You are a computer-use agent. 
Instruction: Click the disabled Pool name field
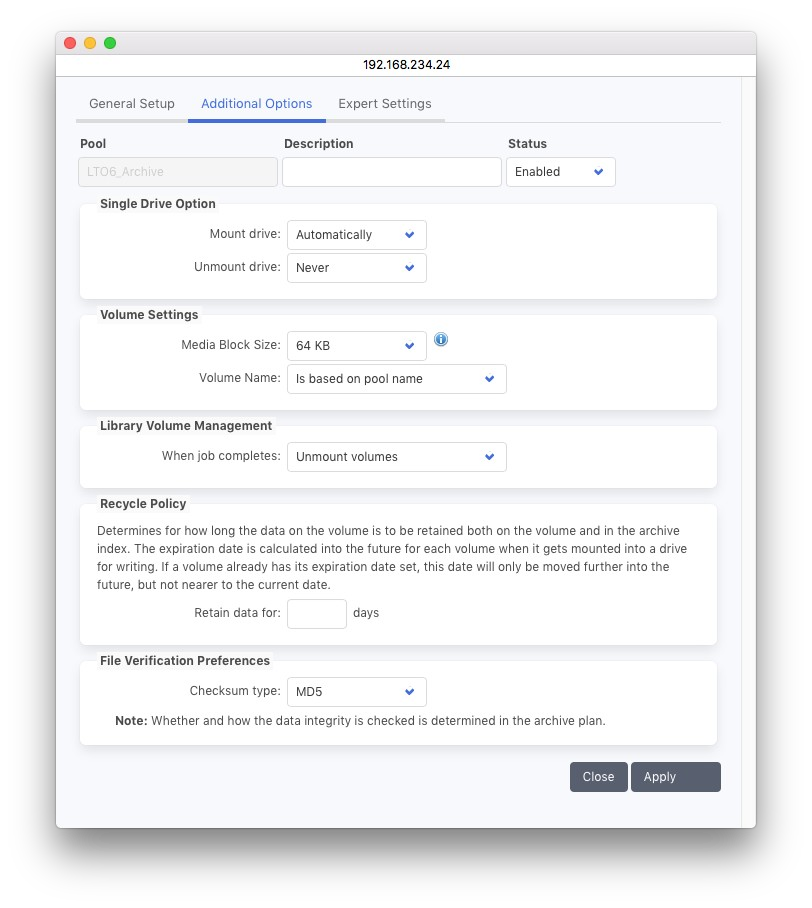pos(178,172)
